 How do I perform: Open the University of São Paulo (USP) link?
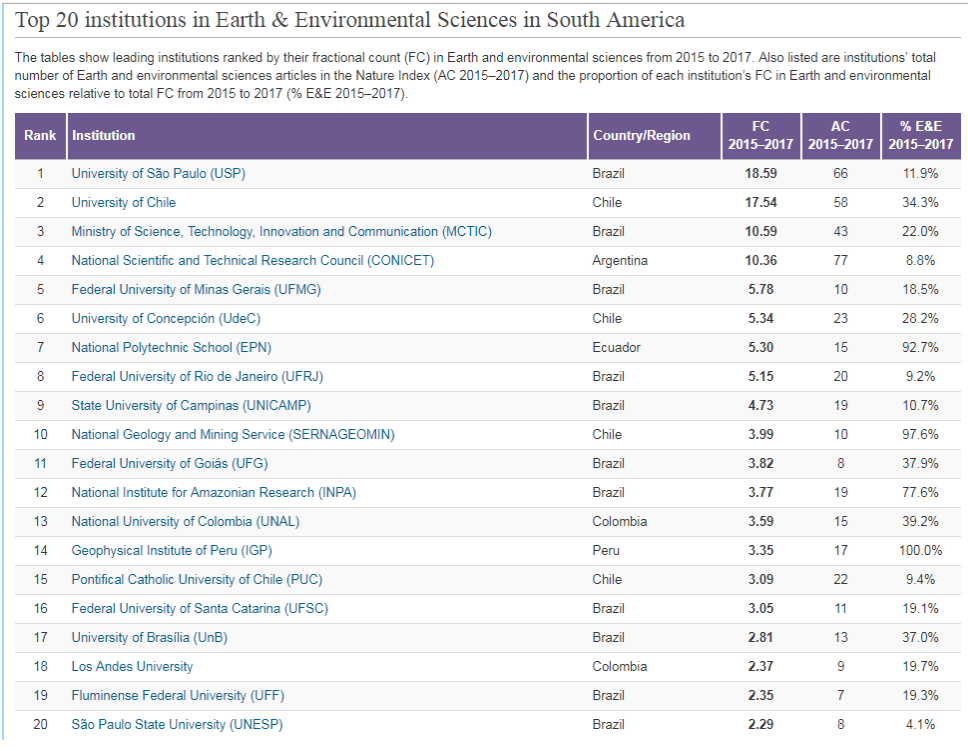(x=158, y=173)
